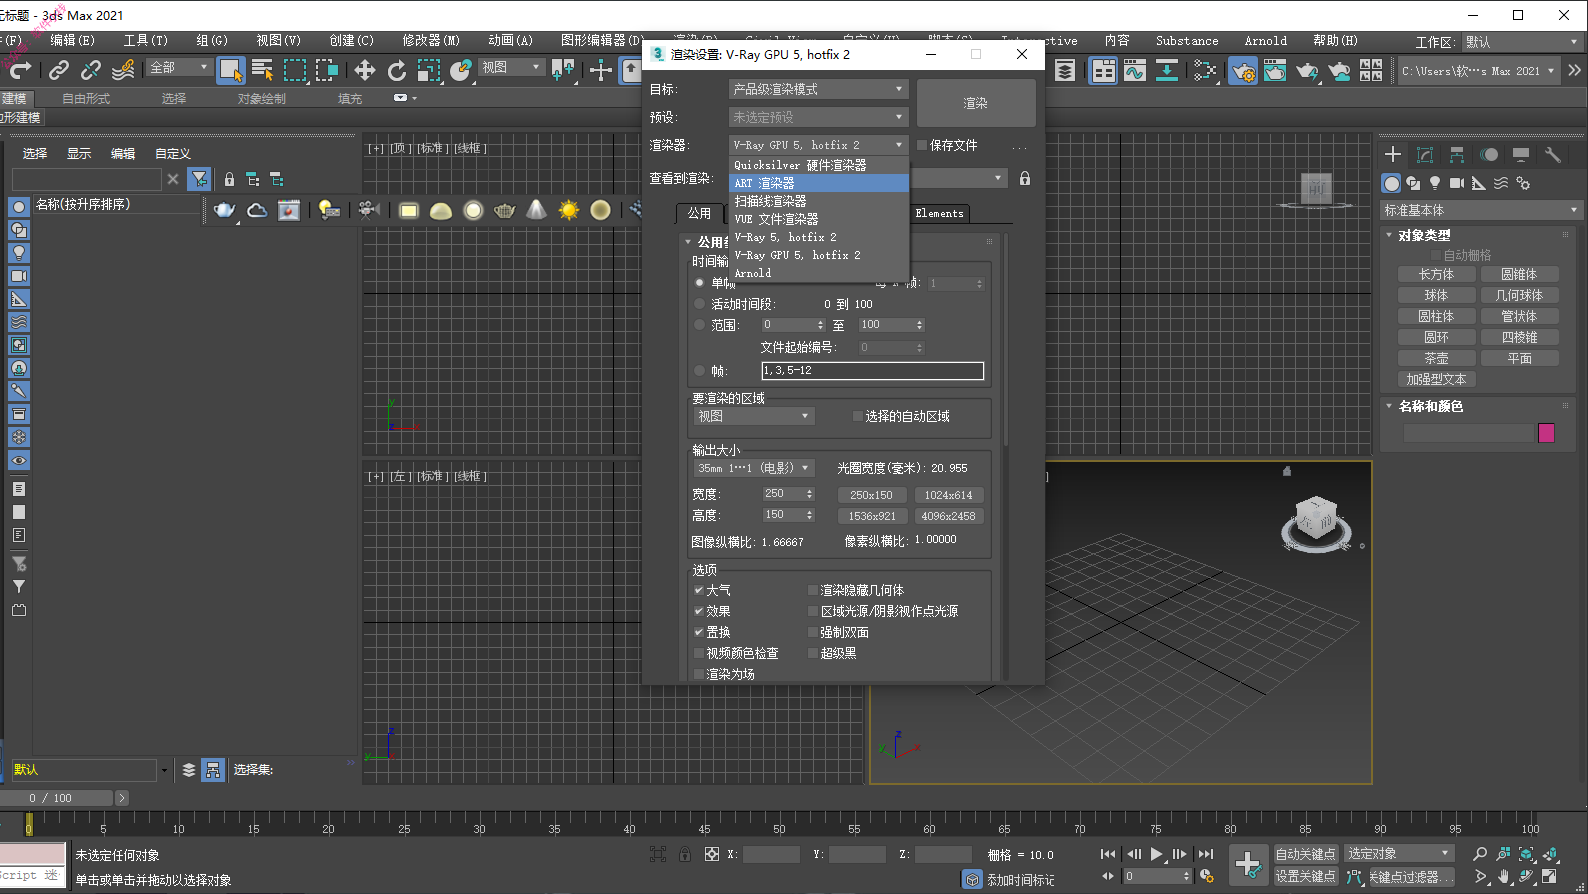Click the large Set Keys plus button
The width and height of the screenshot is (1588, 894).
[1248, 864]
